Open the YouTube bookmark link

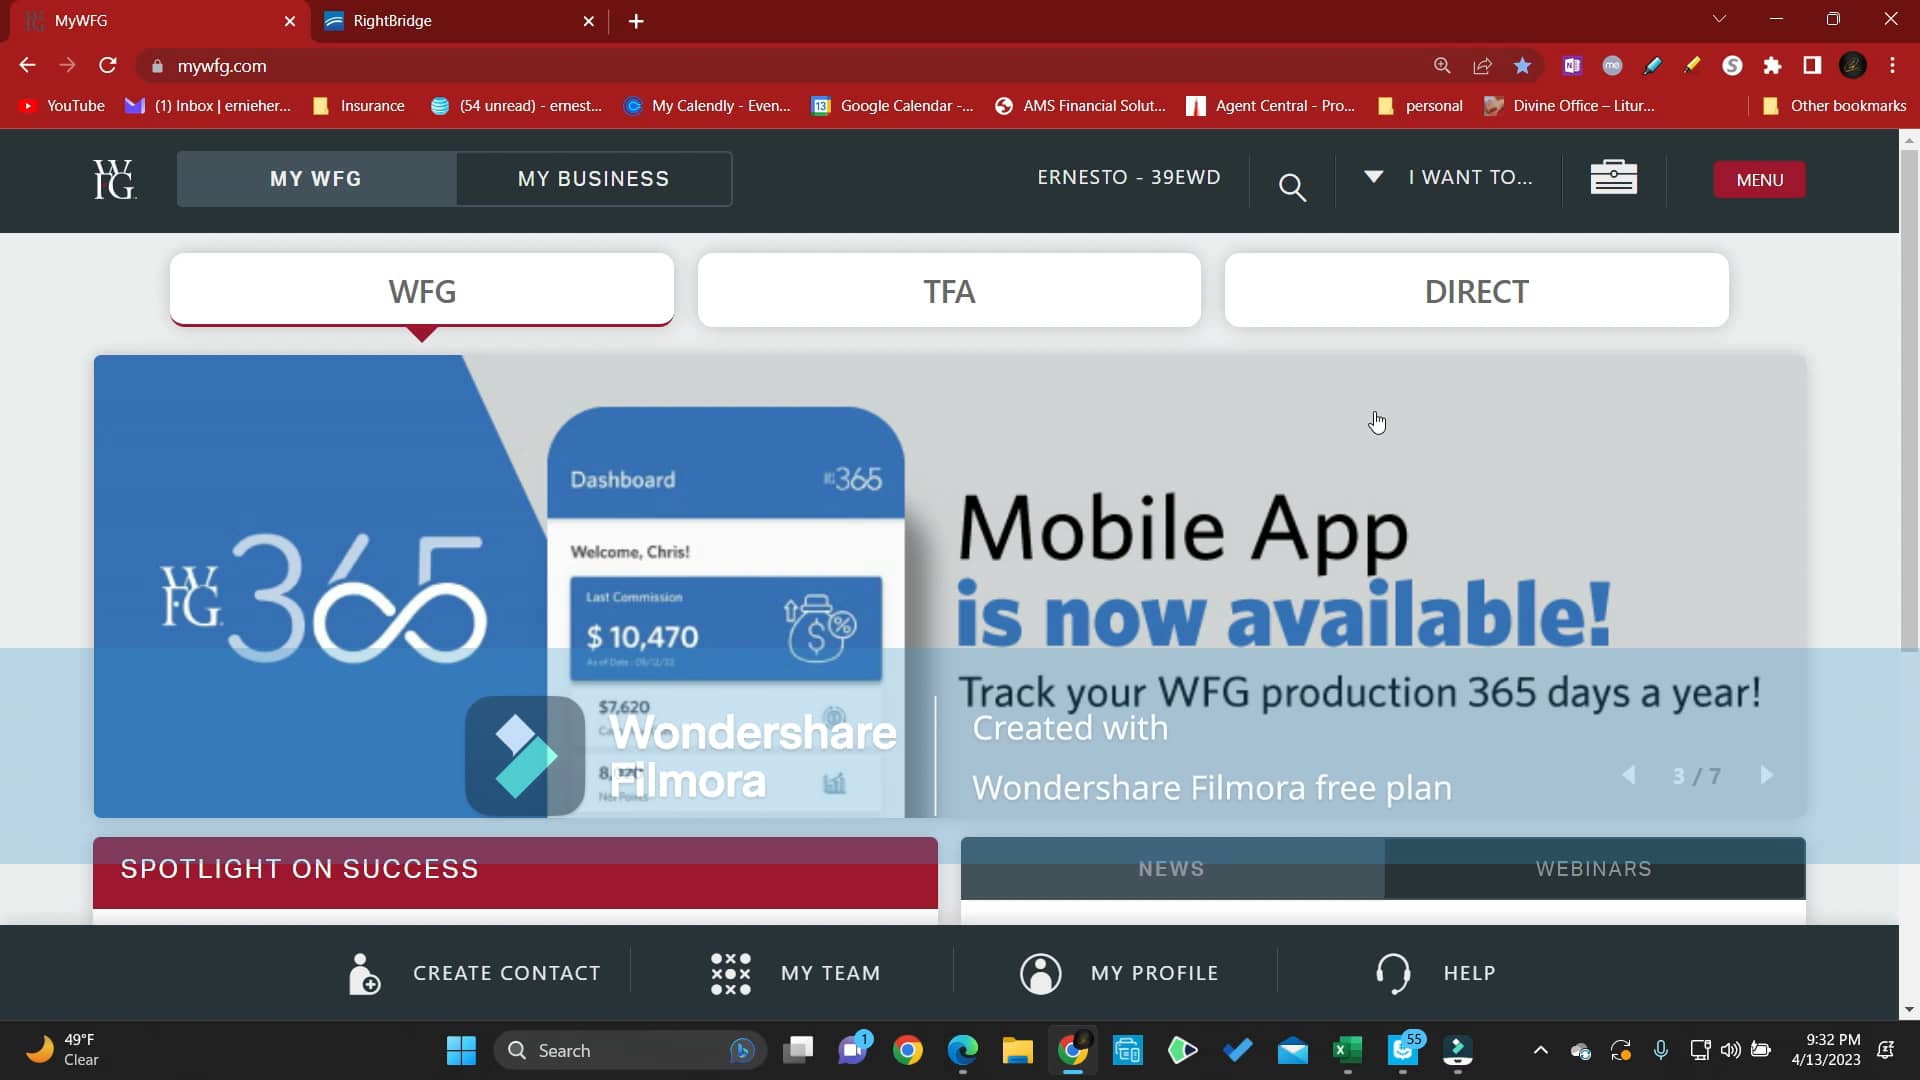pos(62,105)
